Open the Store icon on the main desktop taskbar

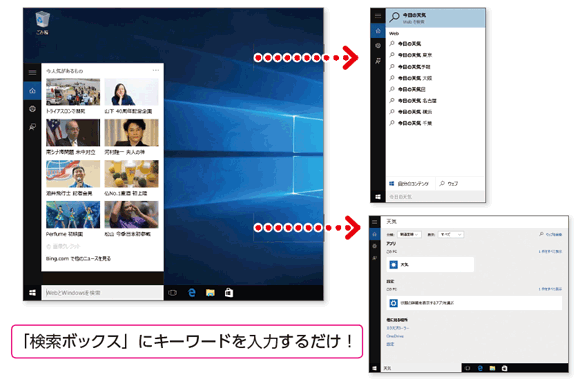229,293
